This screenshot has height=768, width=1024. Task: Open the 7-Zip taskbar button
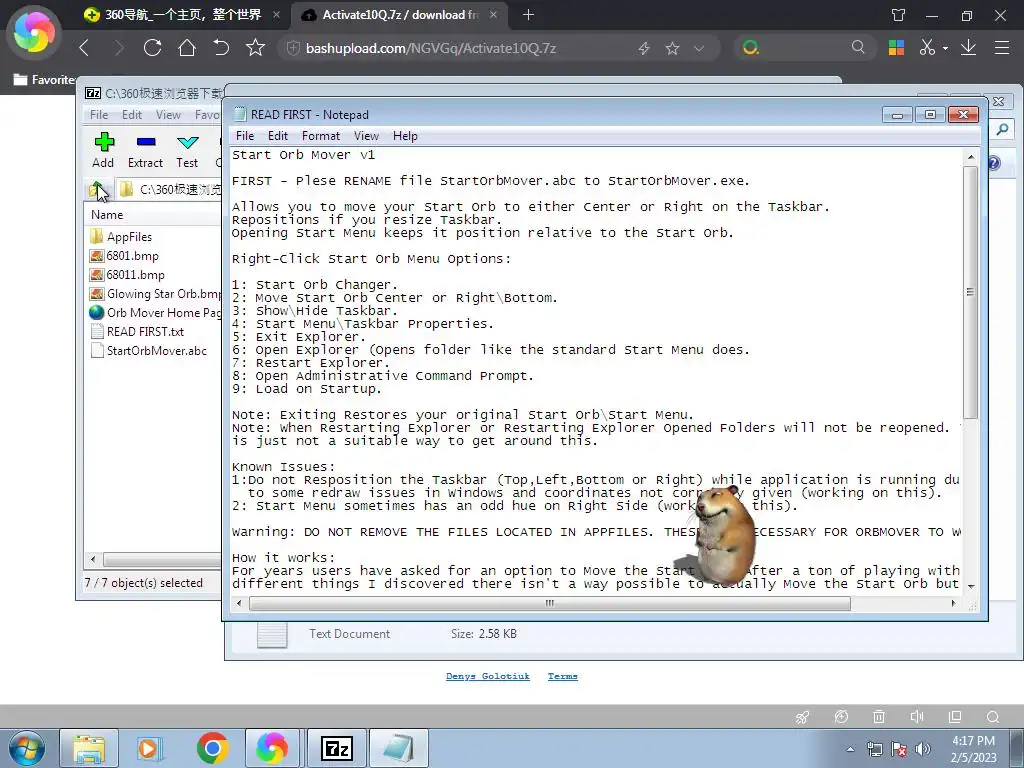click(x=336, y=748)
